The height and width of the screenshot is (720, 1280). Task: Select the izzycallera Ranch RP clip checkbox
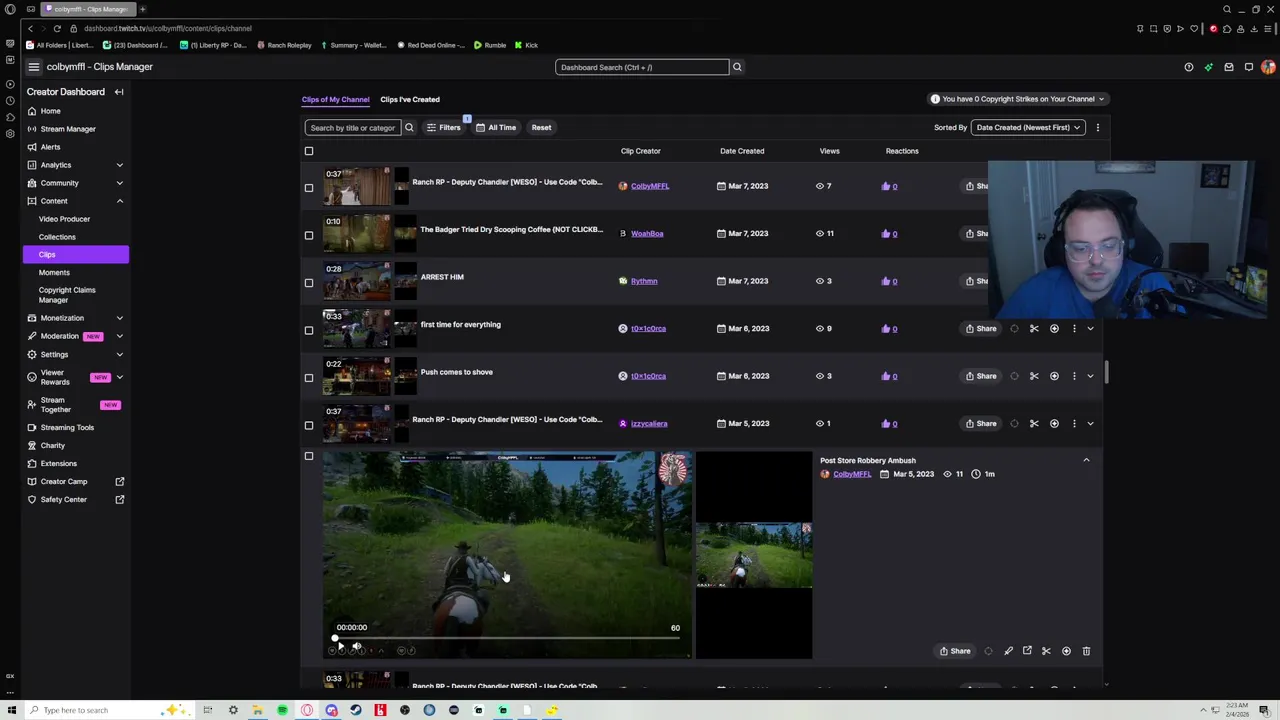[309, 425]
